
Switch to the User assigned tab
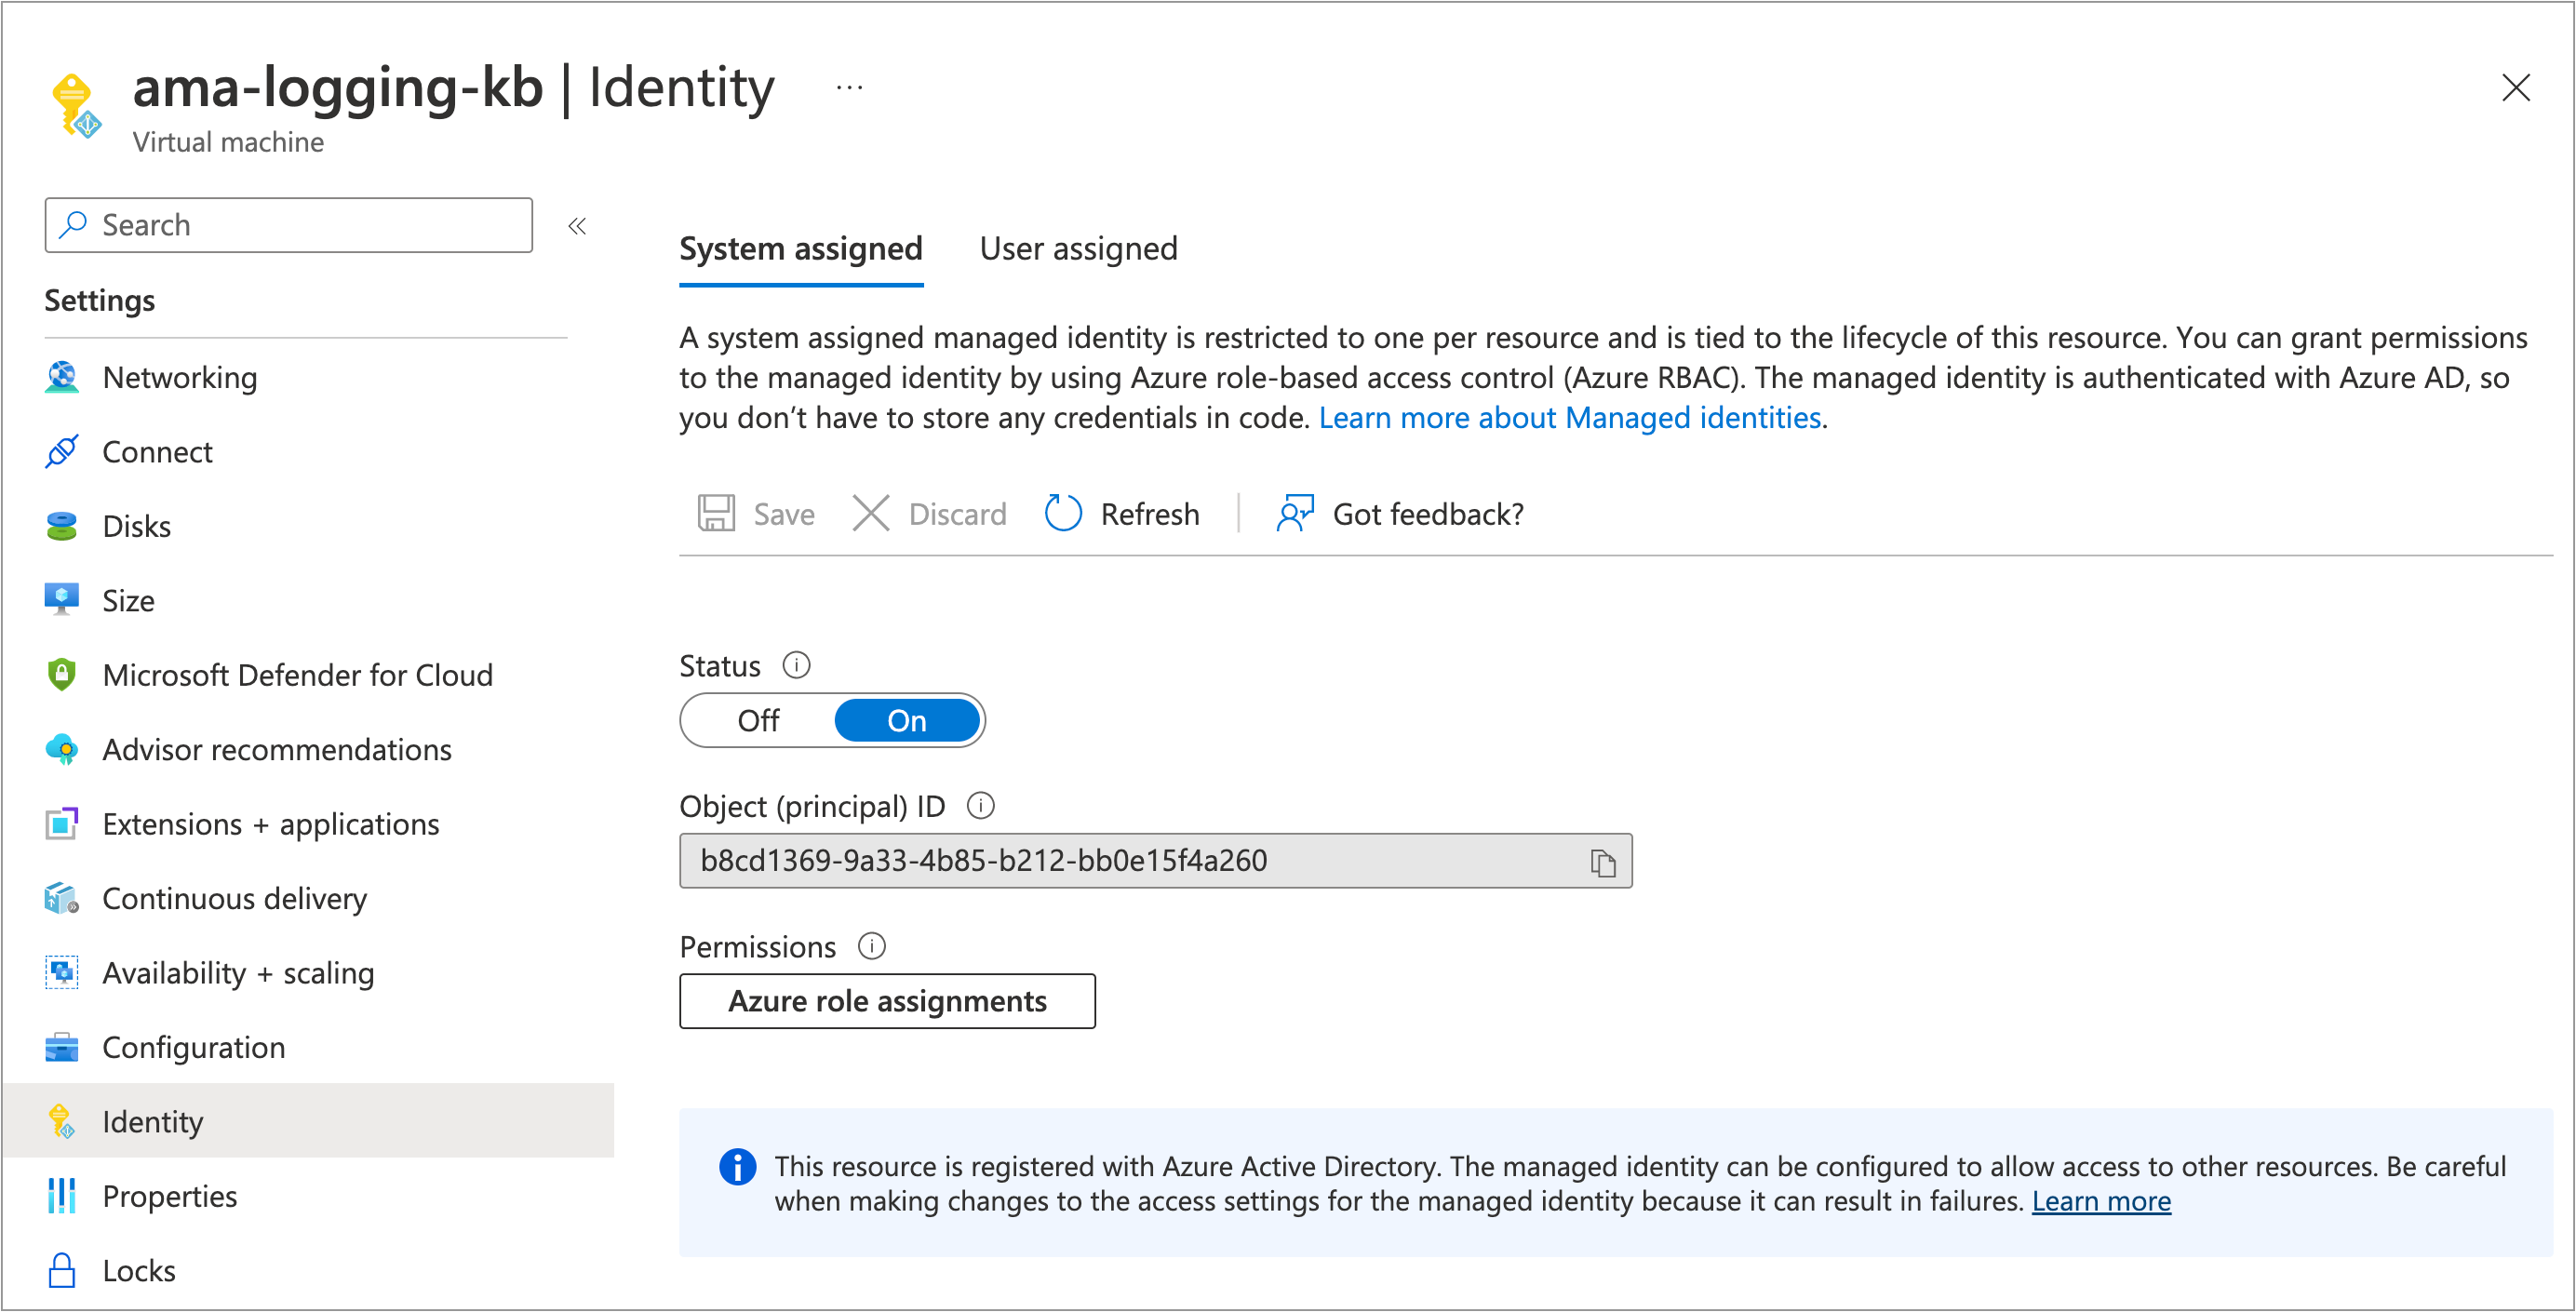coord(1079,249)
